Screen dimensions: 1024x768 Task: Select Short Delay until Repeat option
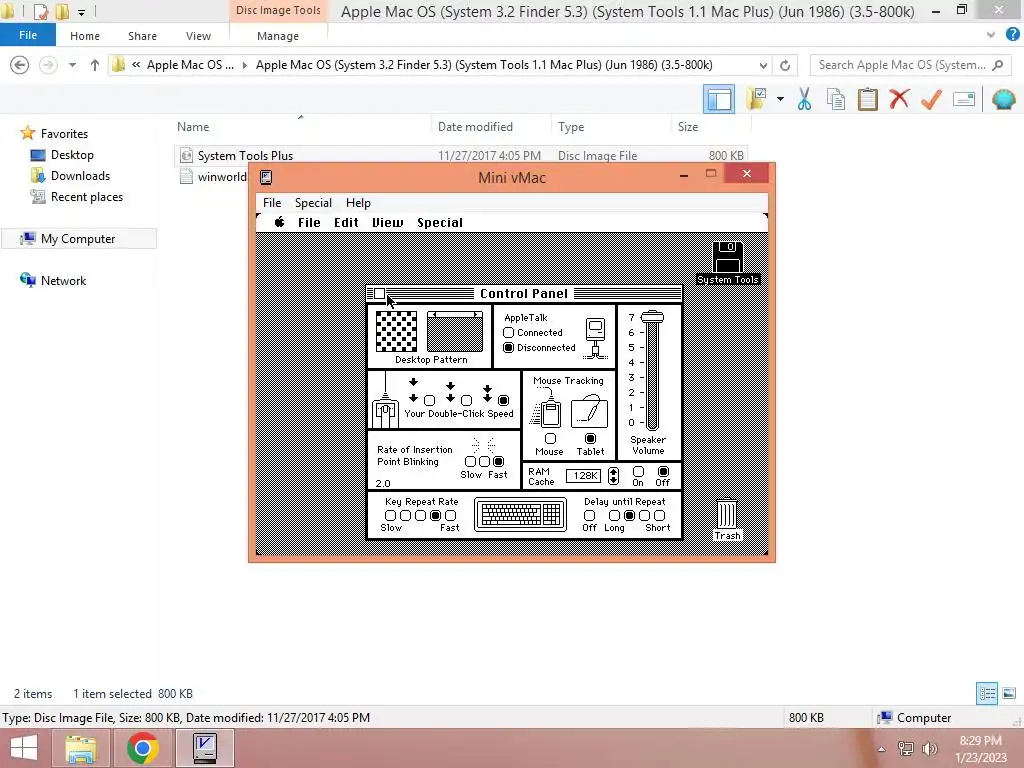[x=660, y=515]
